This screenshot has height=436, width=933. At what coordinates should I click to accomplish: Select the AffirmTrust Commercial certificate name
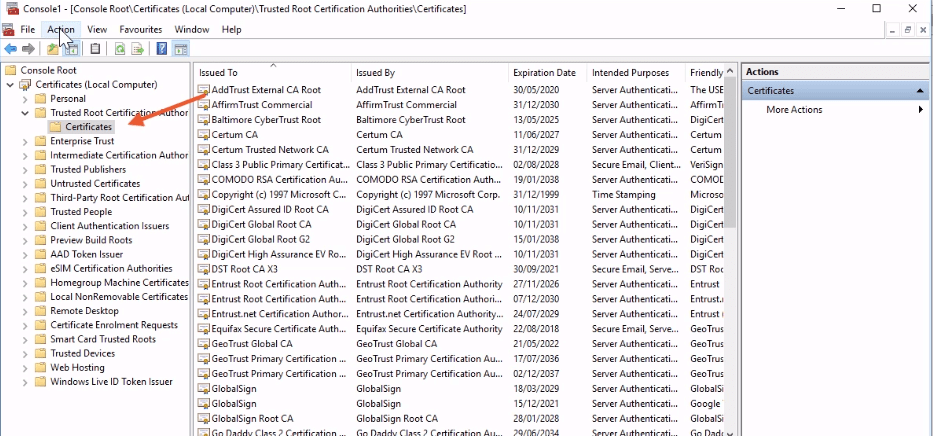tap(262, 105)
